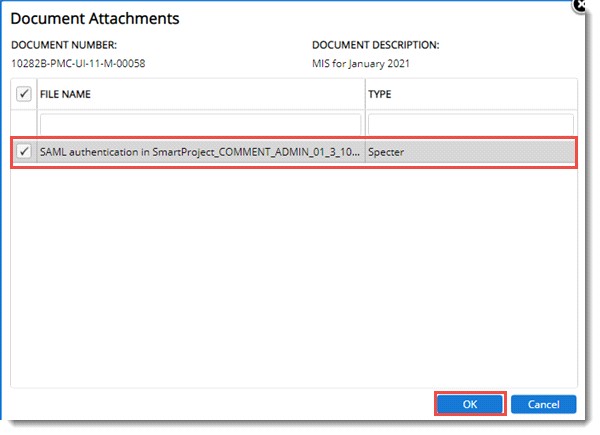Screen dimensions: 600x435
Task: Click the Document Attachments title text
Action: point(95,19)
